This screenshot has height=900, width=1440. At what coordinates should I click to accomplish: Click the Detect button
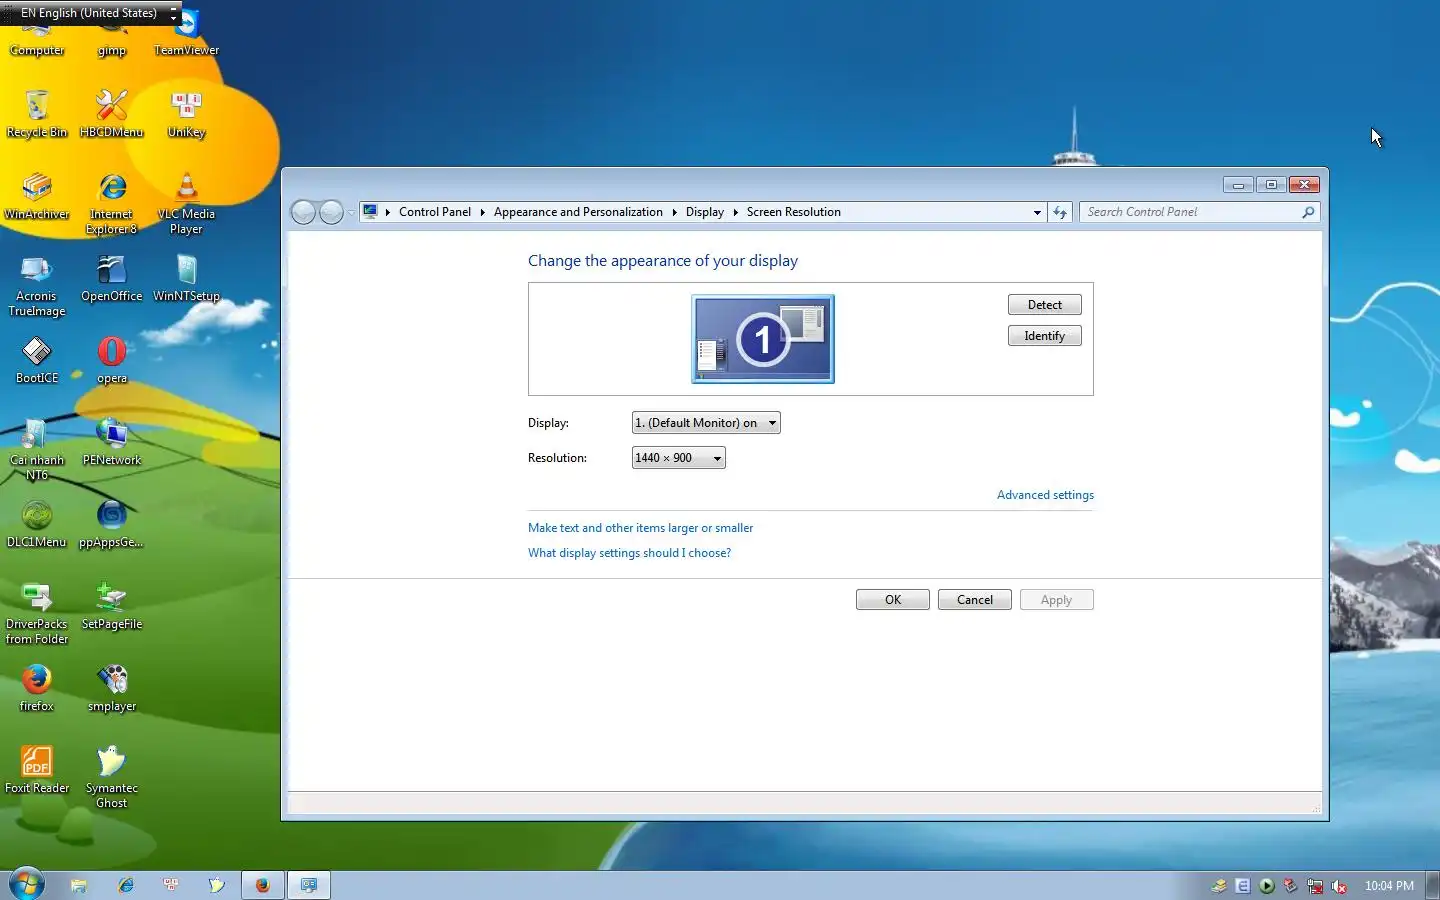[x=1044, y=305]
